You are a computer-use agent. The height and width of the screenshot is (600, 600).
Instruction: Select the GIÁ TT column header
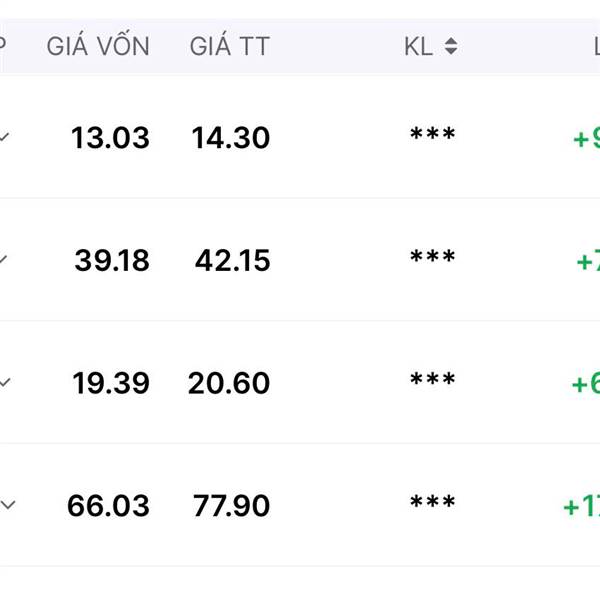click(x=229, y=46)
